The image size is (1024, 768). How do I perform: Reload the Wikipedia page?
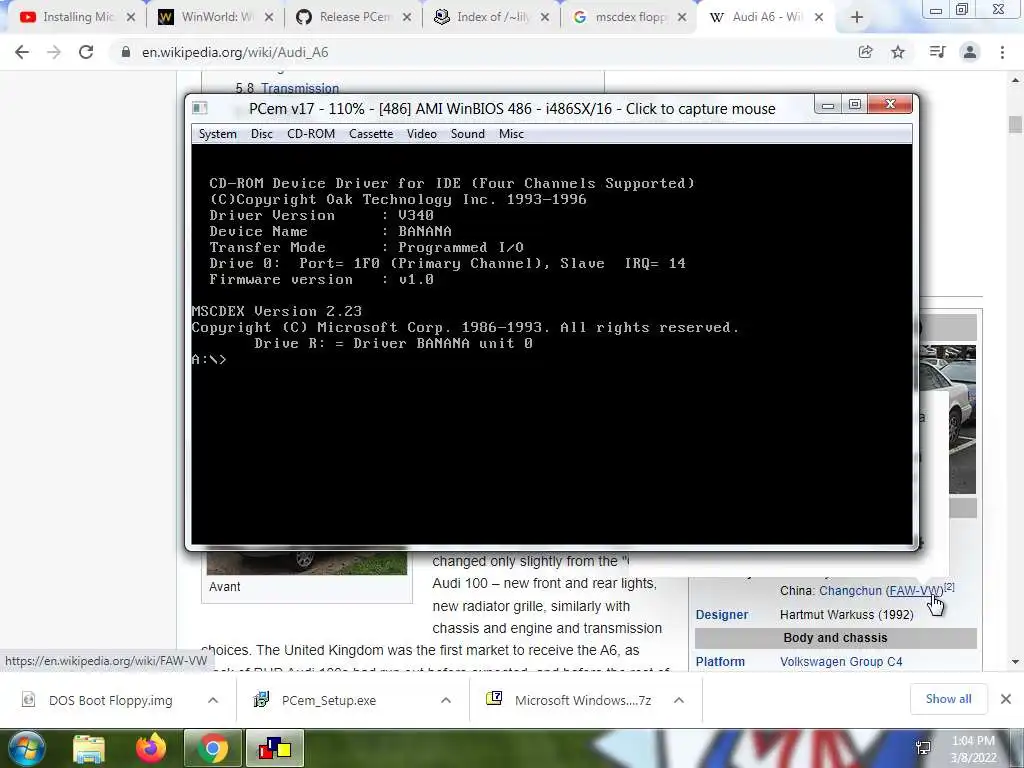pyautogui.click(x=86, y=52)
